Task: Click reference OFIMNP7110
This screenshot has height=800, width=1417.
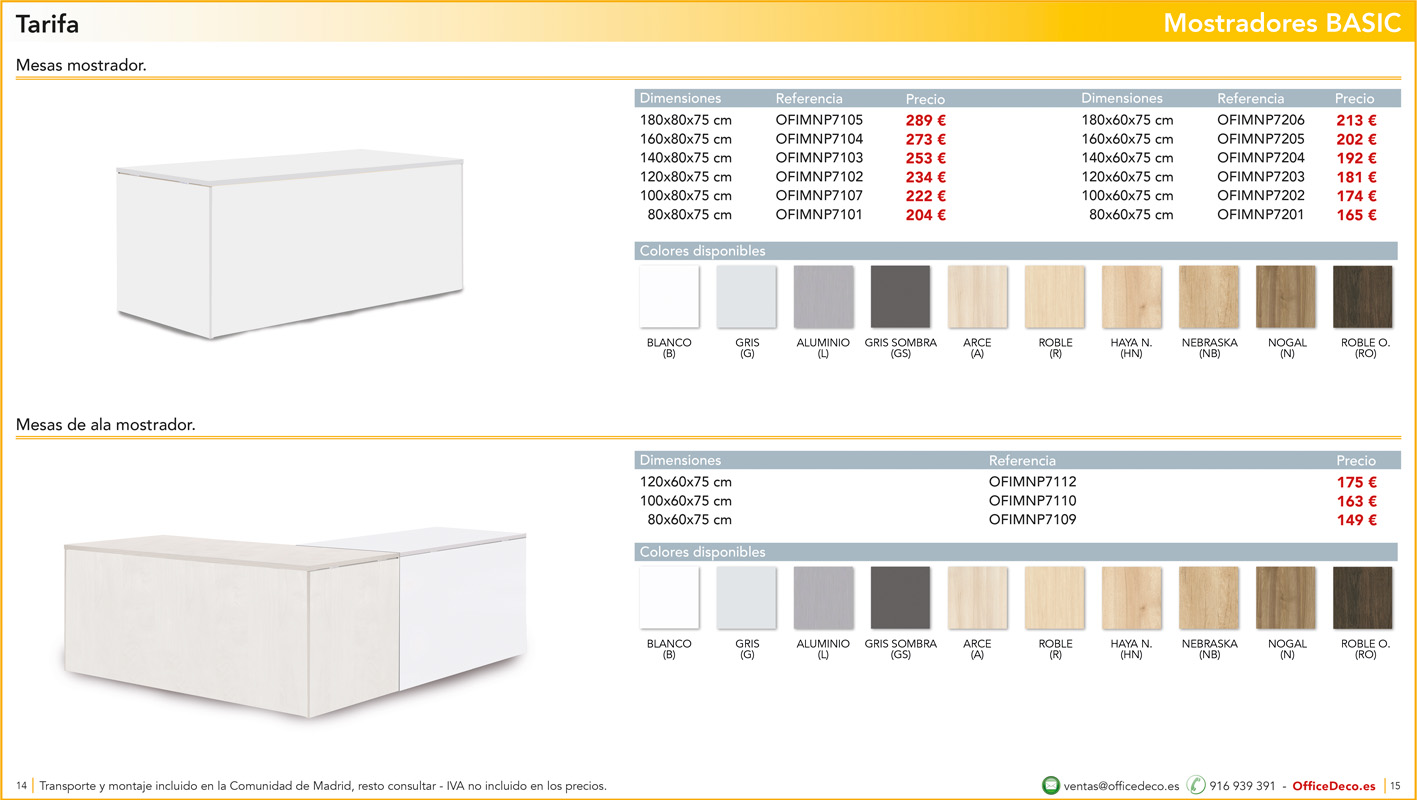Action: [x=1033, y=501]
